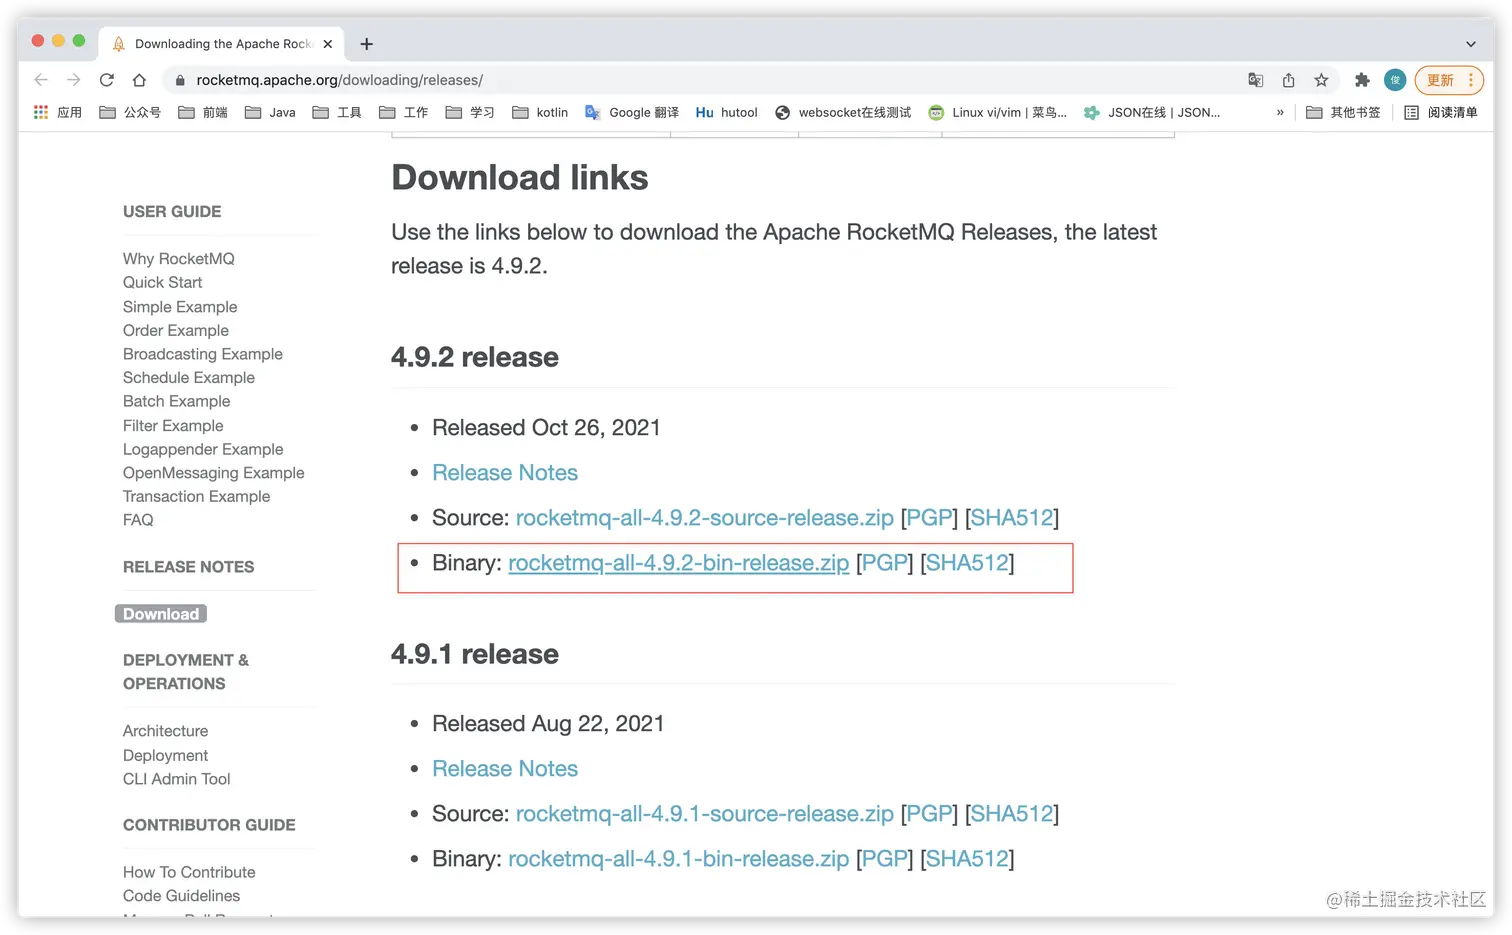Open the 工作 bookmark folder
The height and width of the screenshot is (935, 1512).
click(404, 112)
